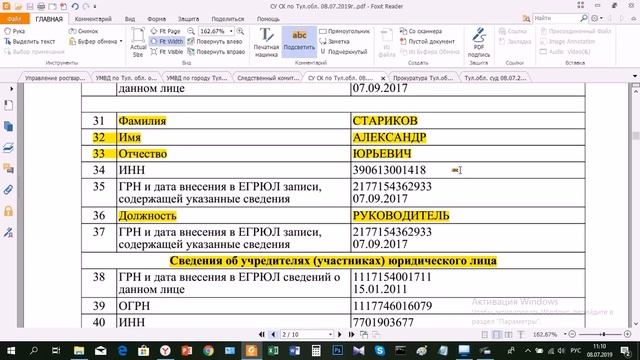Viewport: 640px width, 360px height.
Task: Open the Помощь ribbon tab
Action: click(268, 19)
